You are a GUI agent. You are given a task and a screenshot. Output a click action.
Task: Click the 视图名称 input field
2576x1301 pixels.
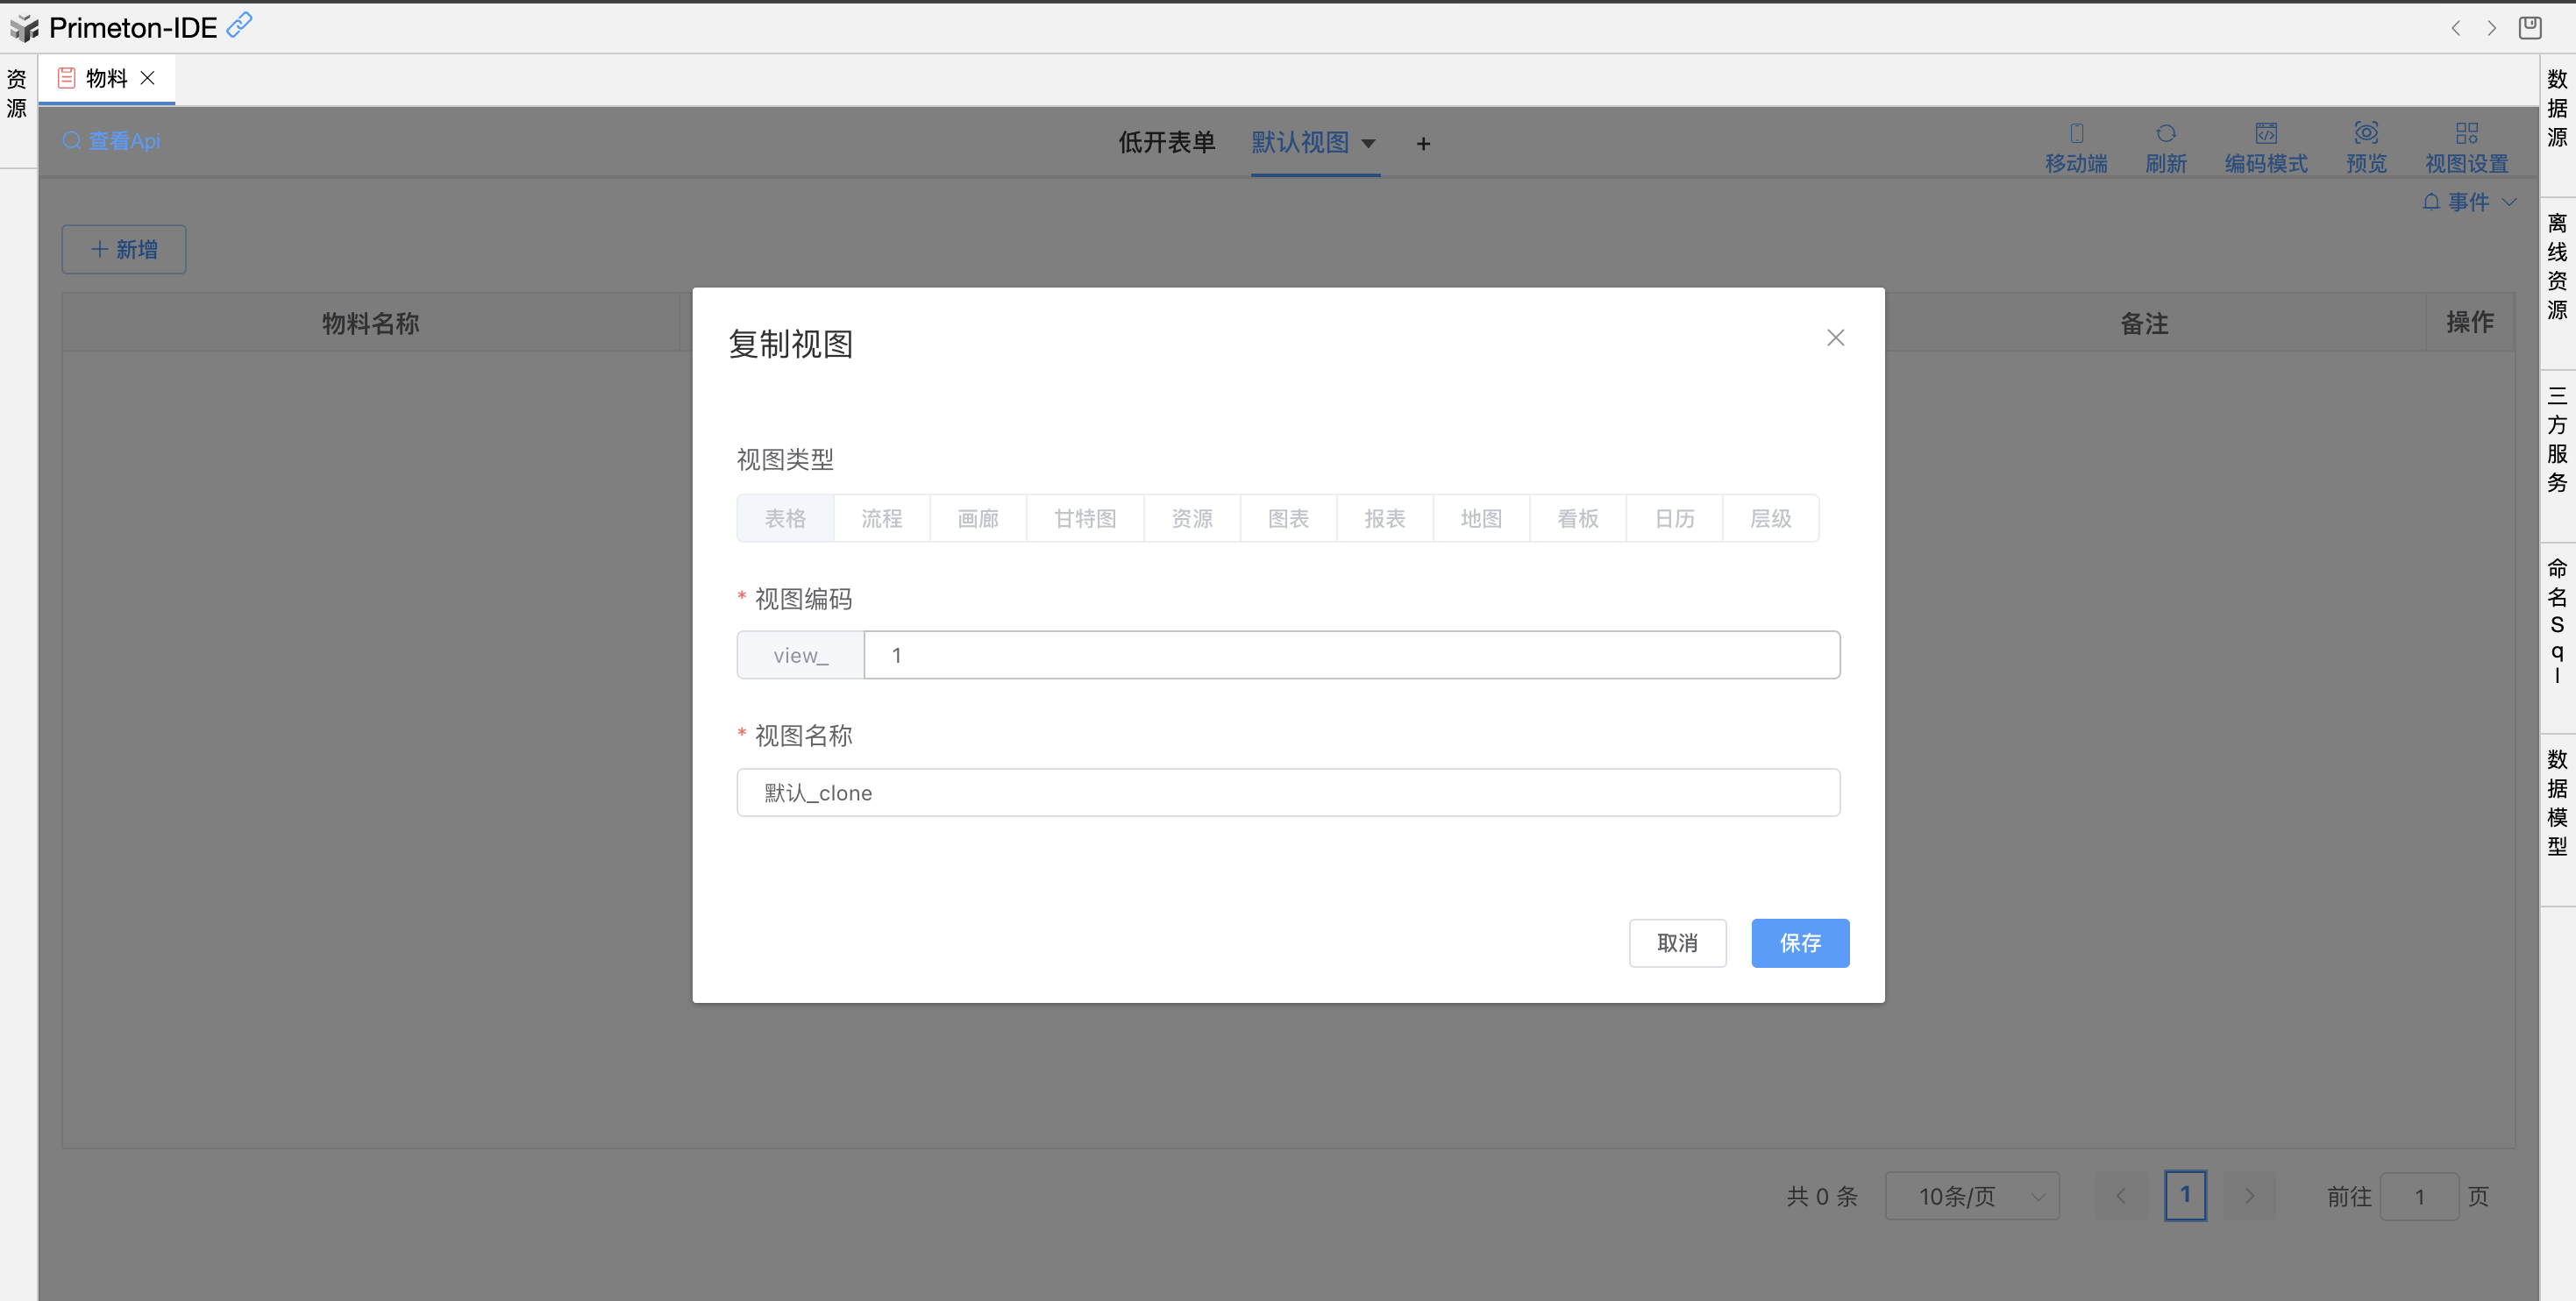tap(1287, 792)
